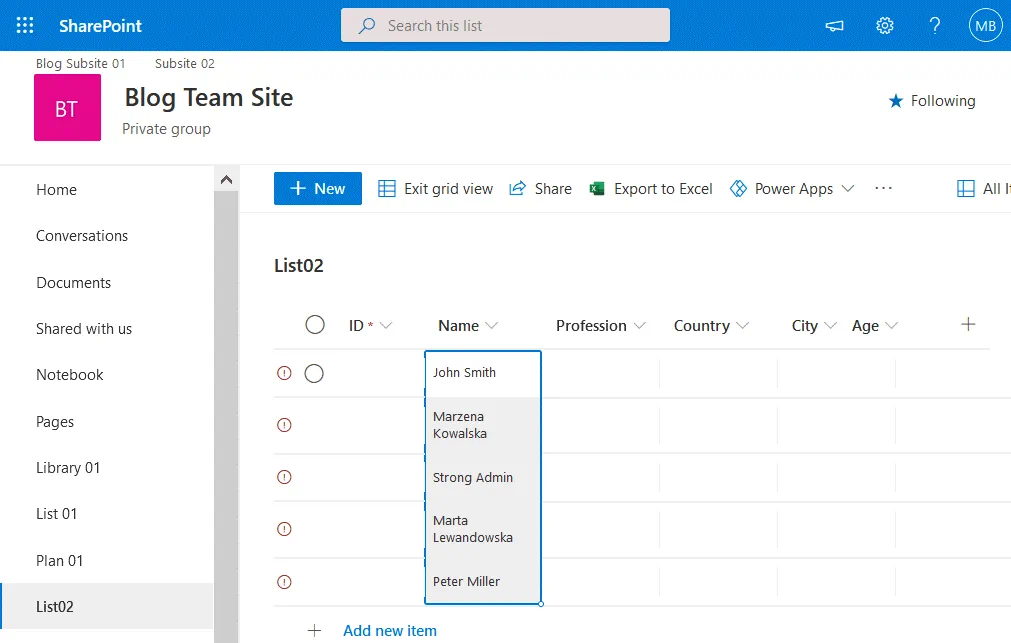The height and width of the screenshot is (643, 1011).
Task: Click the New button
Action: [x=317, y=188]
